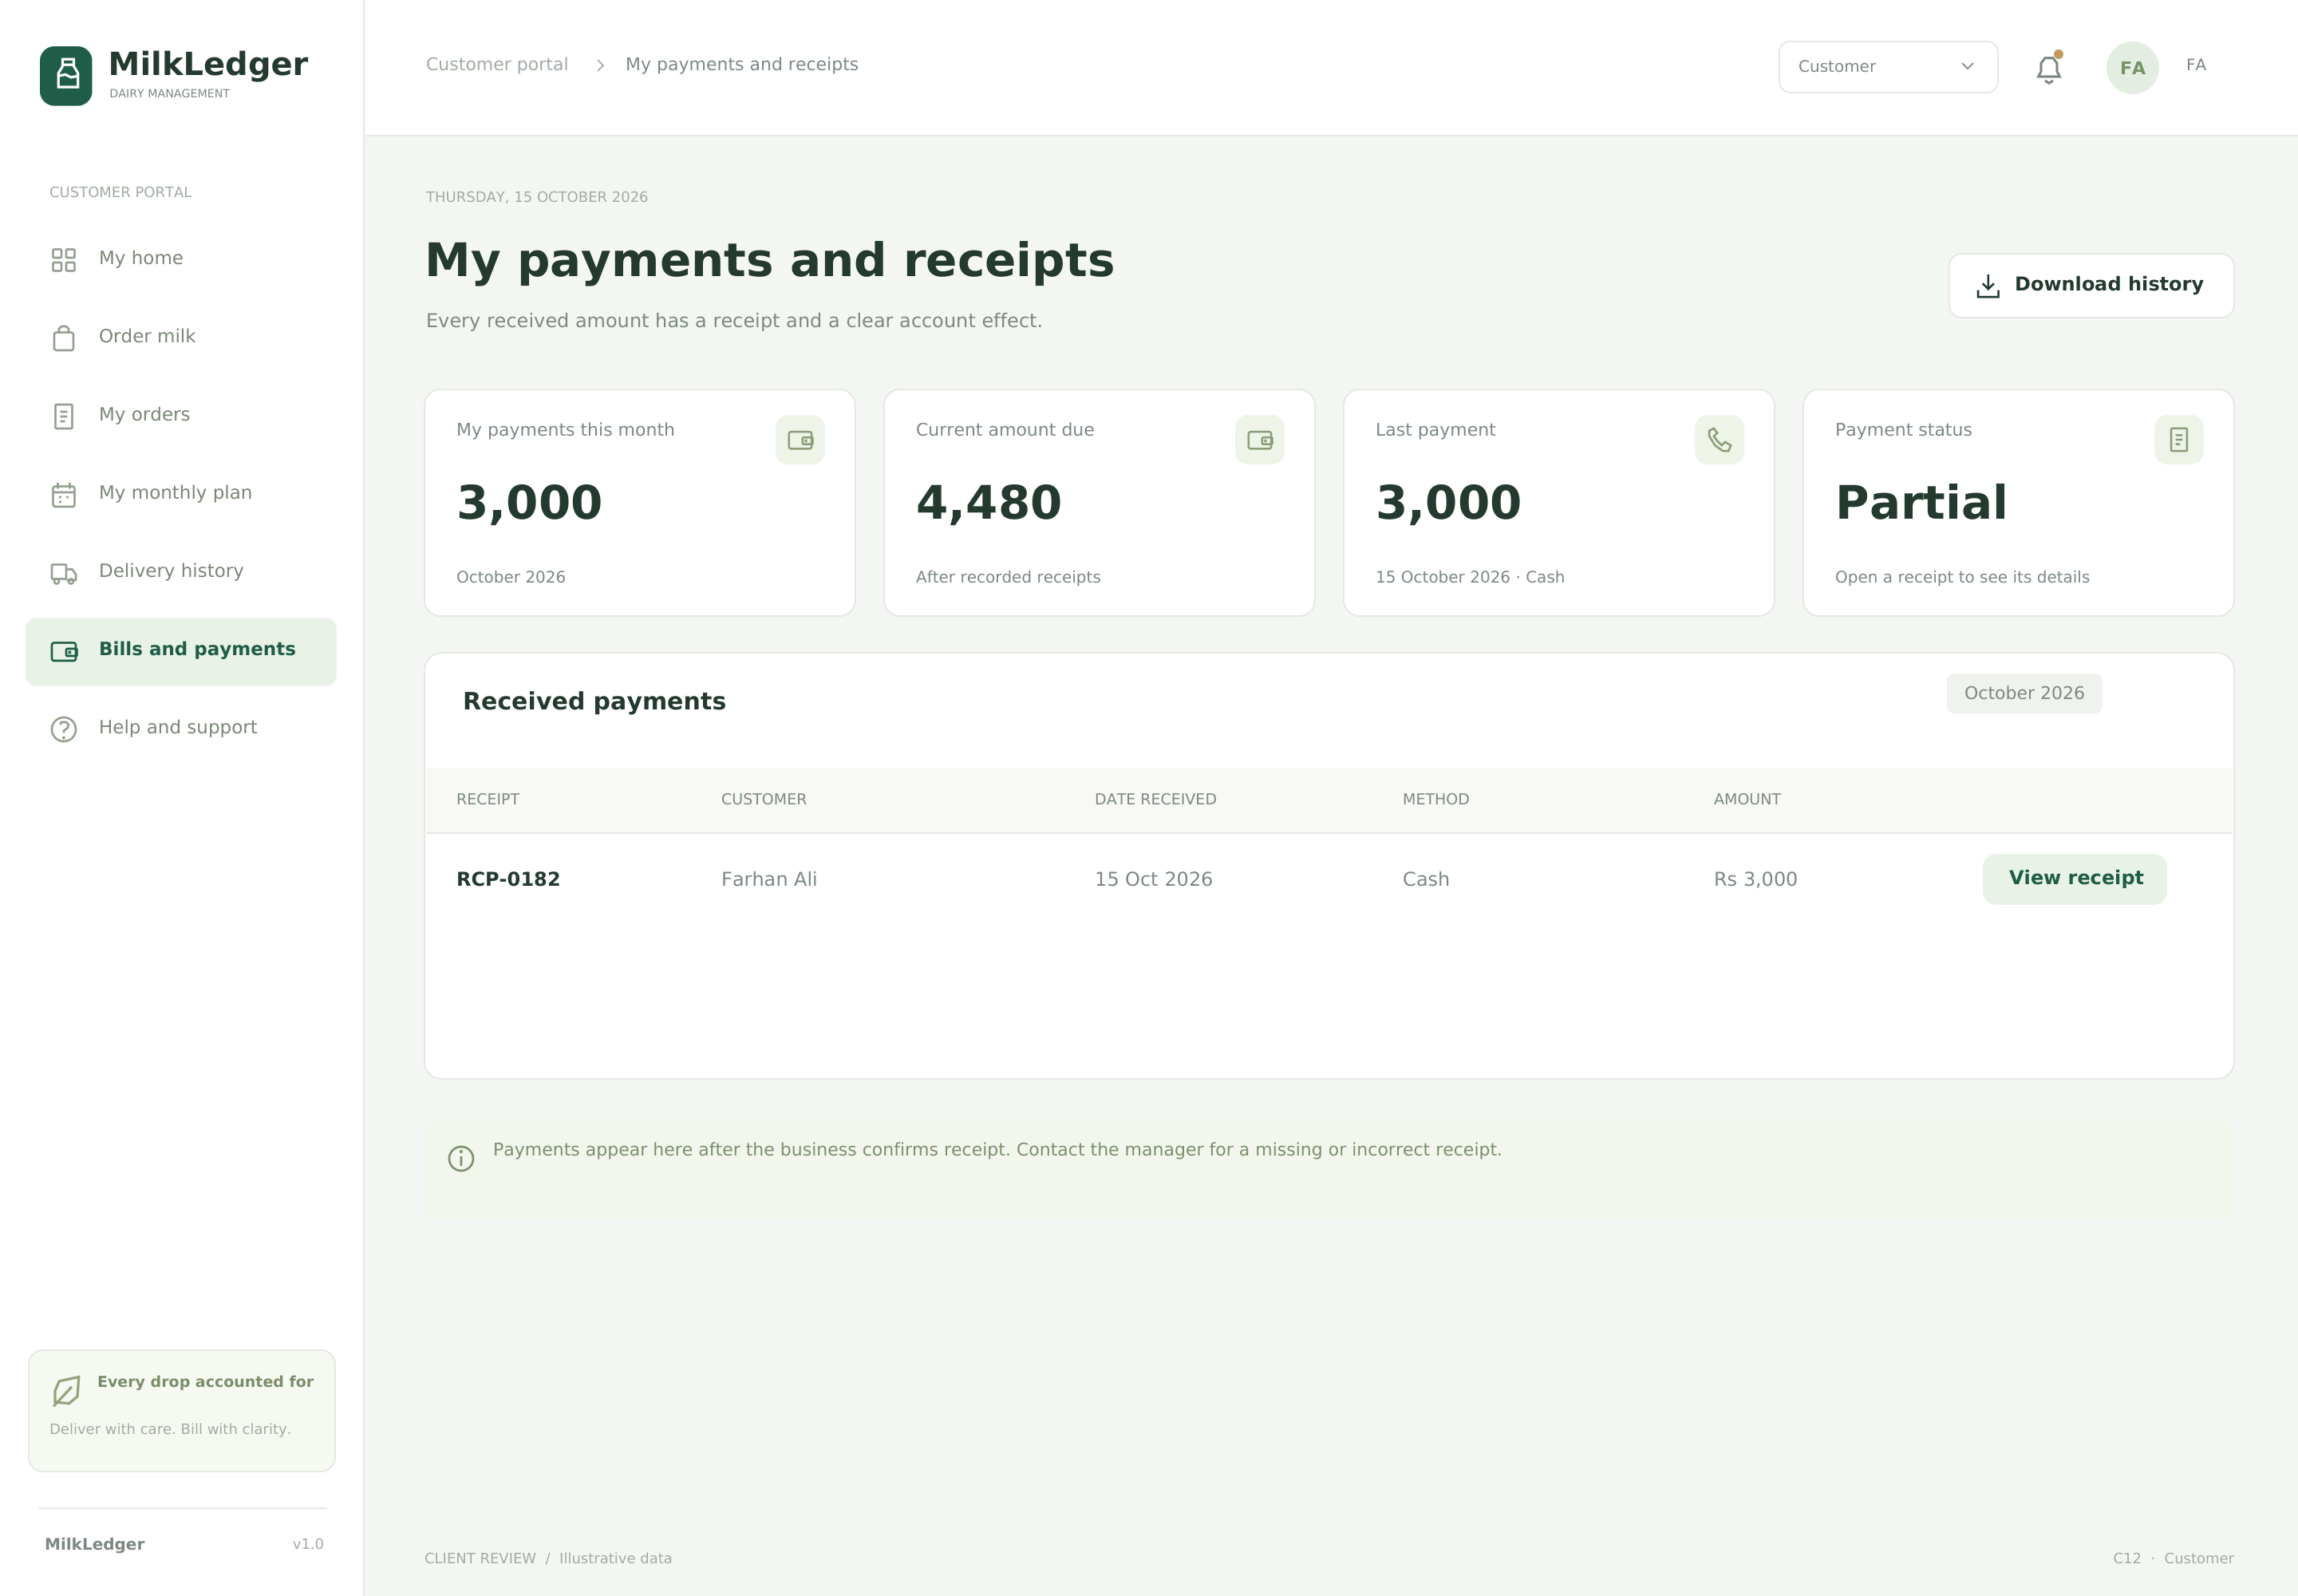Click the Rs 3,000 amount cell
This screenshot has height=1596, width=2298.
coord(1755,879)
